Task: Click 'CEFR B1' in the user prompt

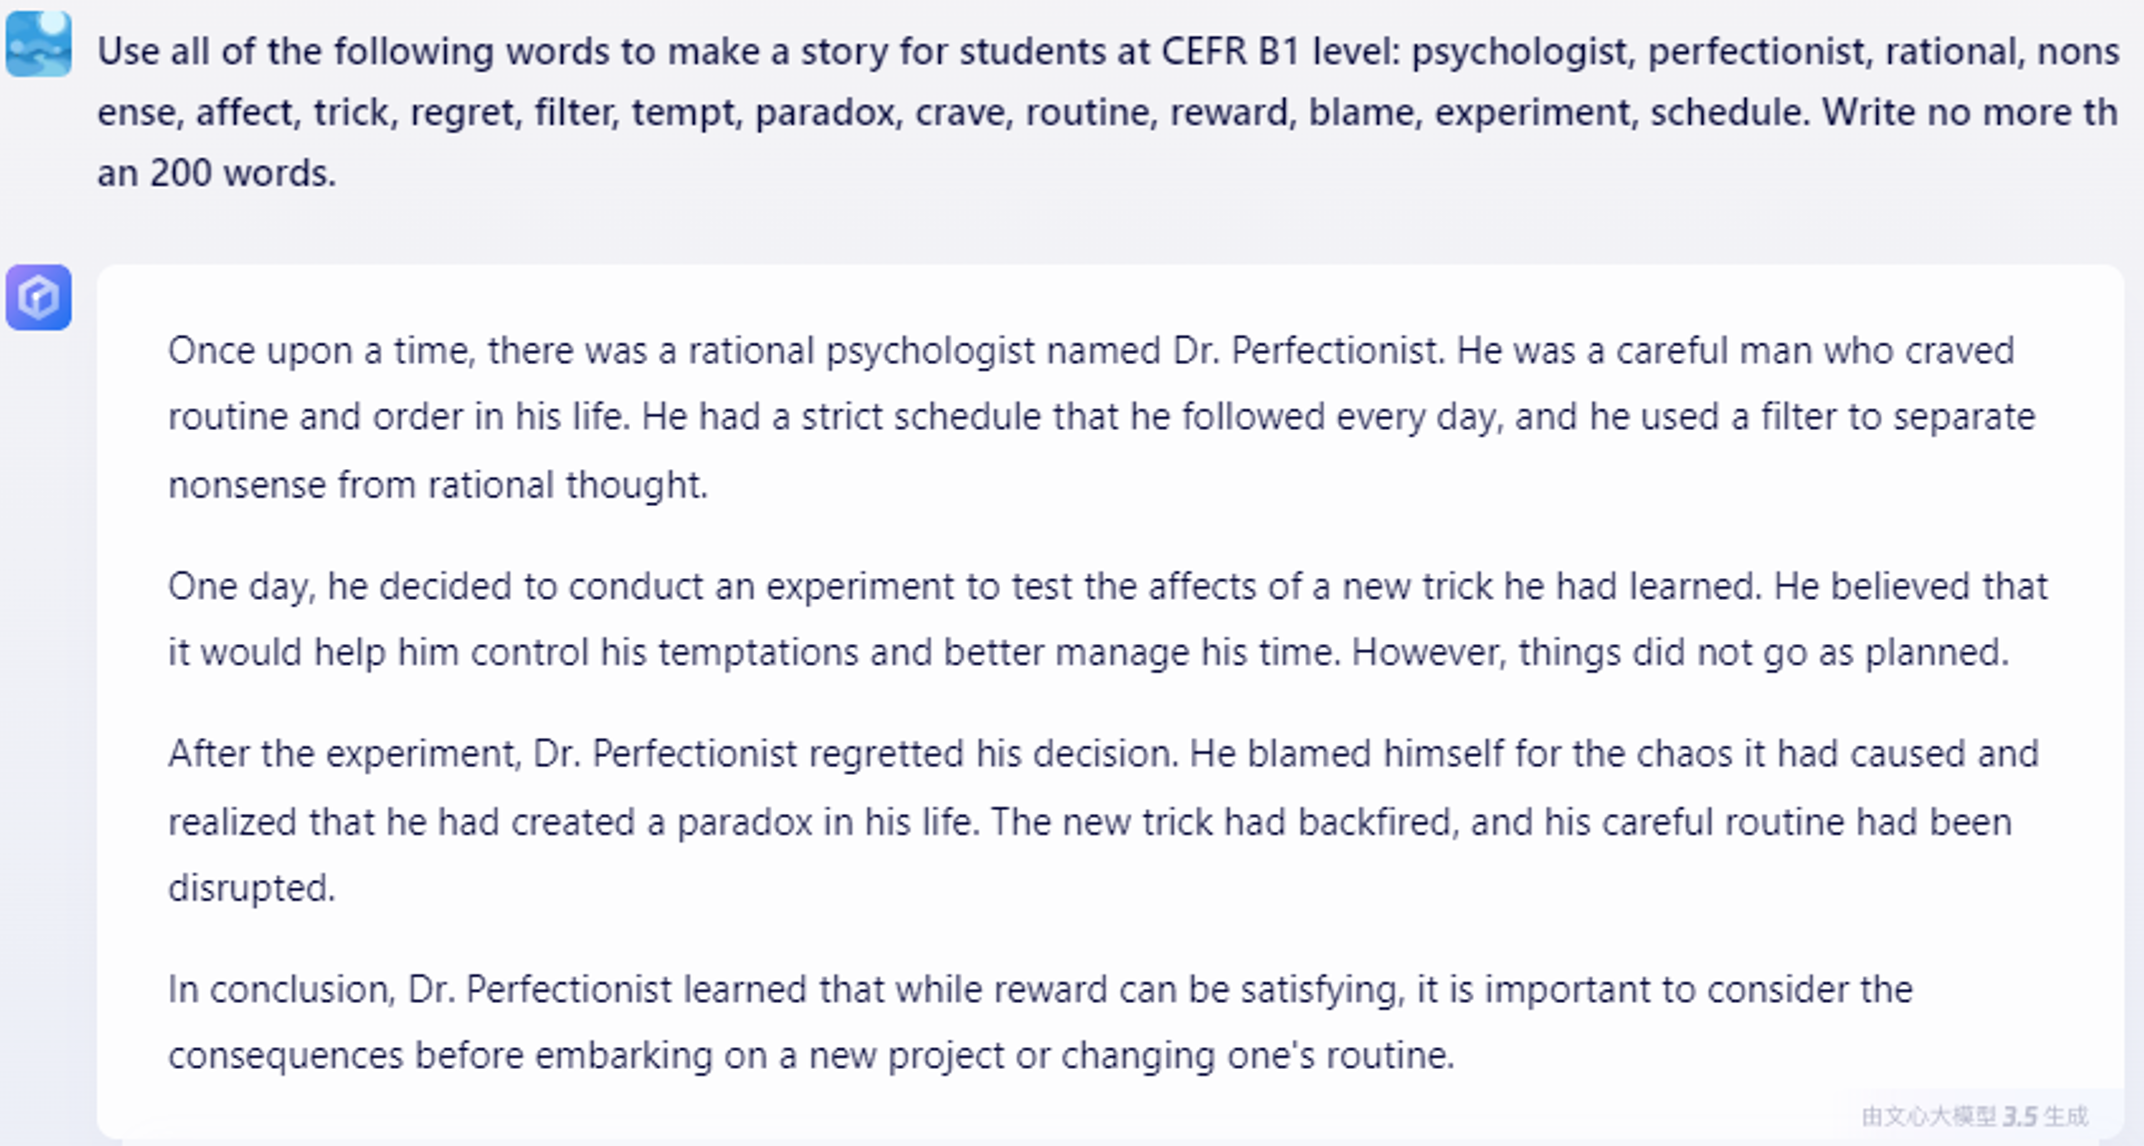Action: point(1230,51)
